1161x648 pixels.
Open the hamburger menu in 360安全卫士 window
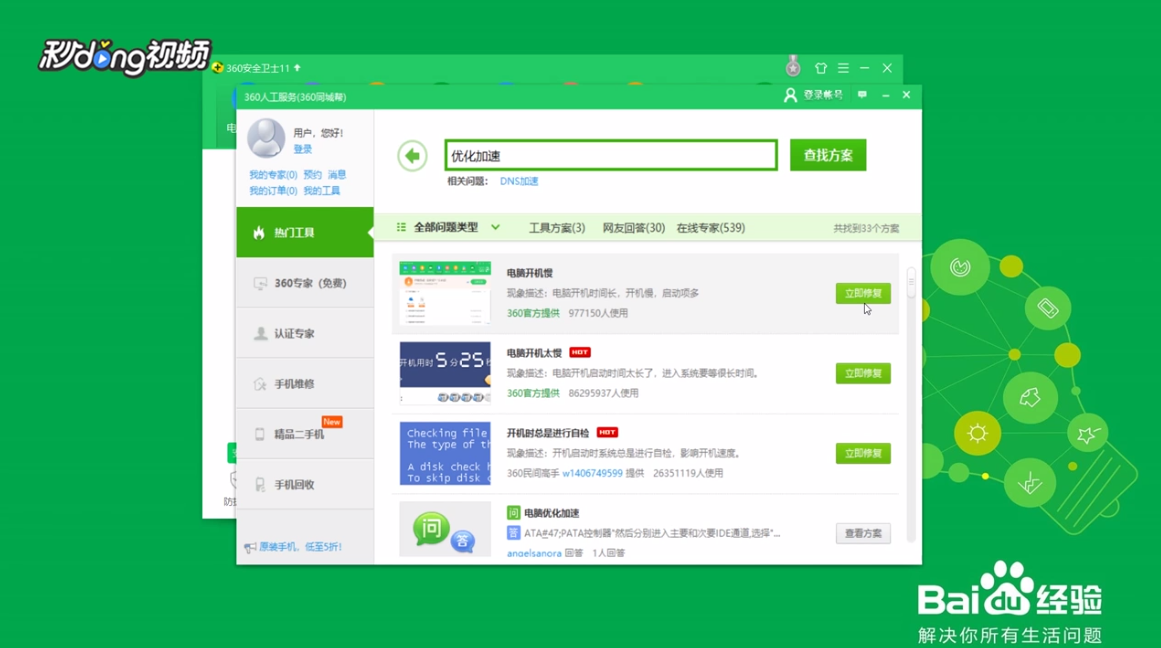pos(843,68)
